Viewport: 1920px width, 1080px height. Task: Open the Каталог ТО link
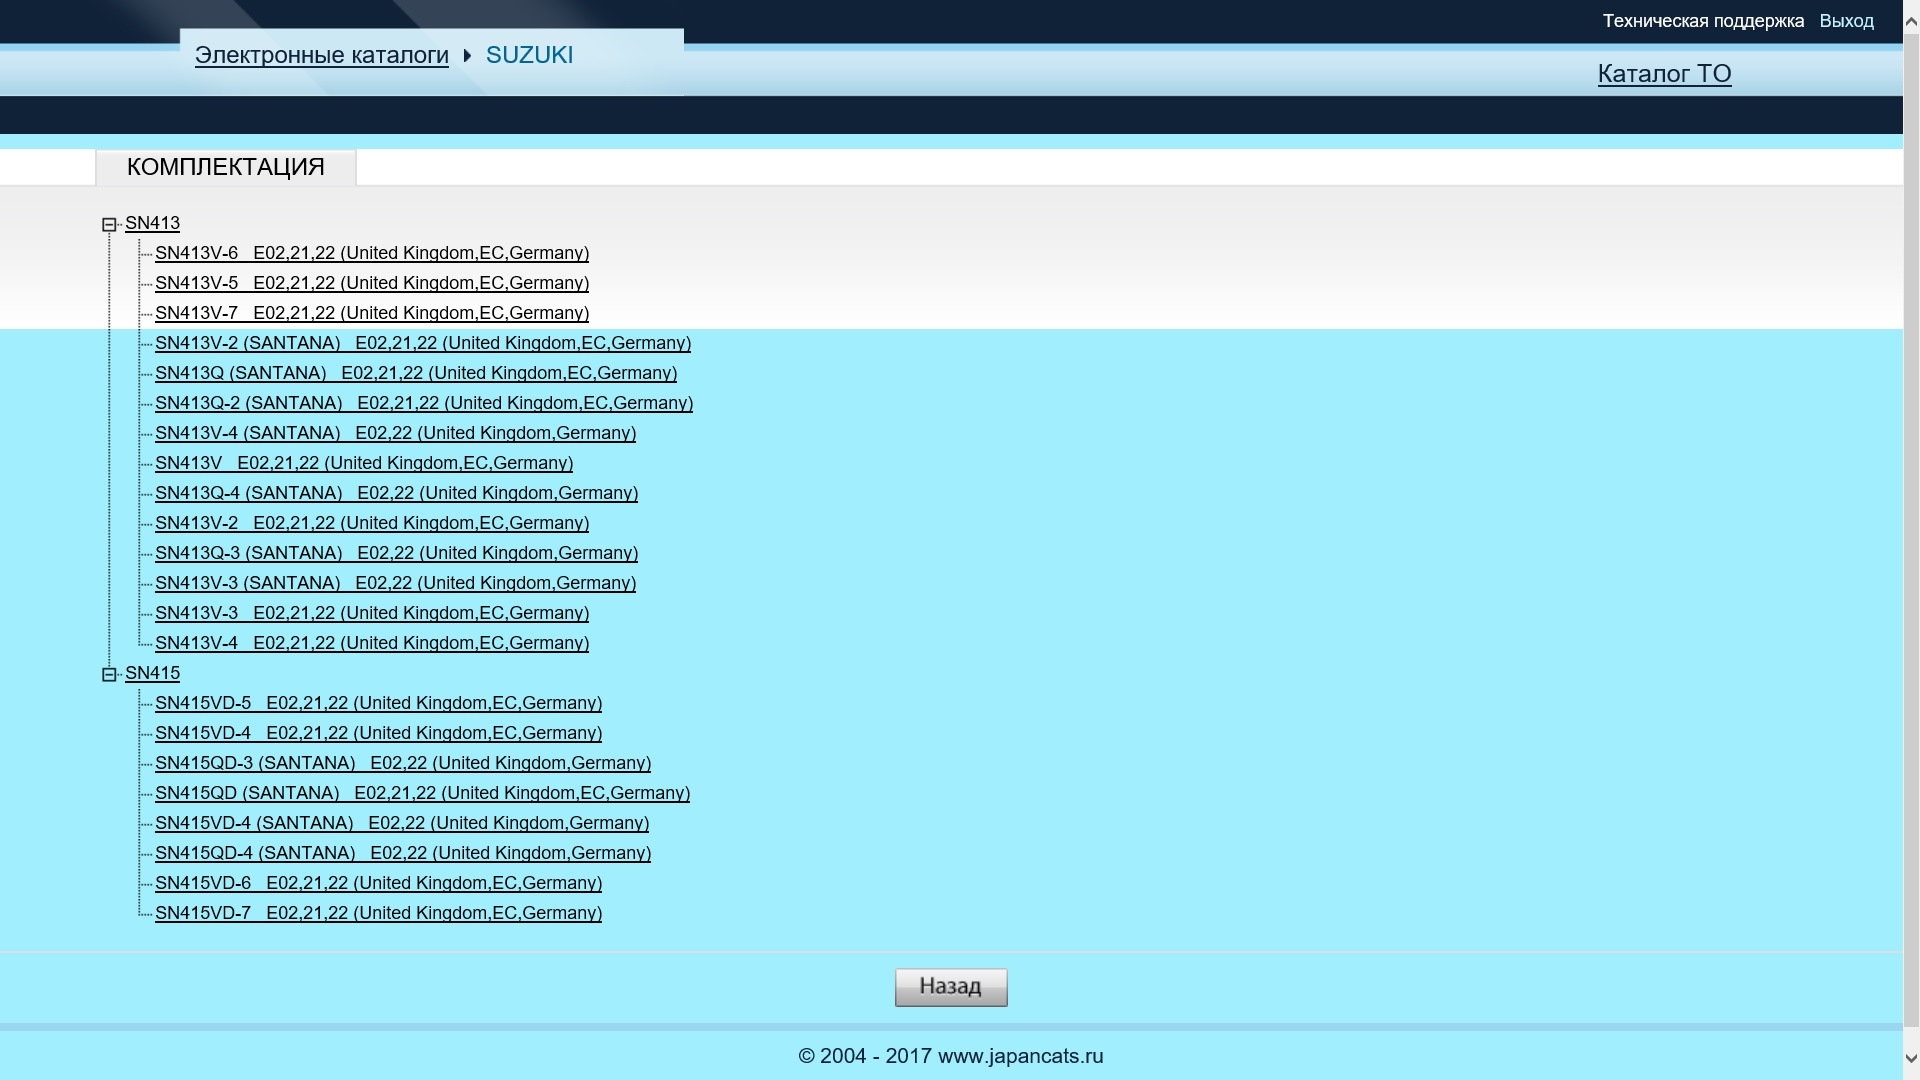(1664, 74)
